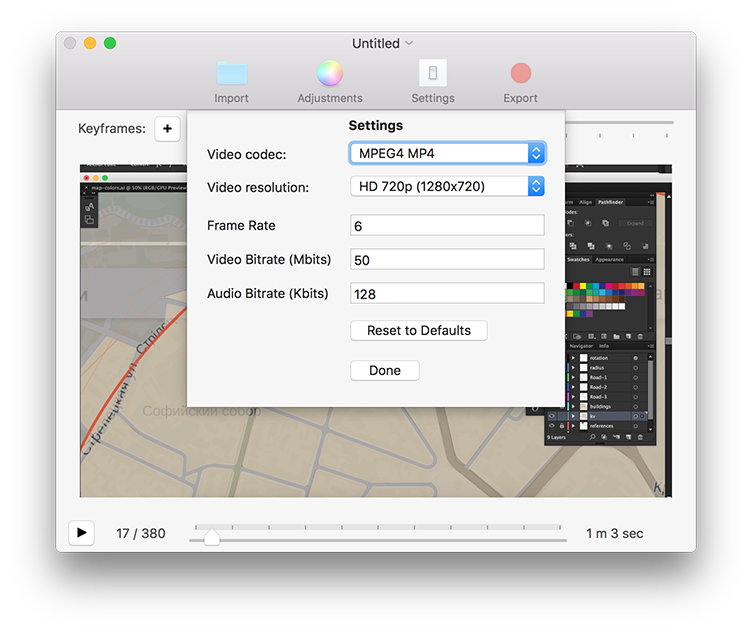Open the Video codec dropdown
This screenshot has height=632, width=752.
(447, 153)
